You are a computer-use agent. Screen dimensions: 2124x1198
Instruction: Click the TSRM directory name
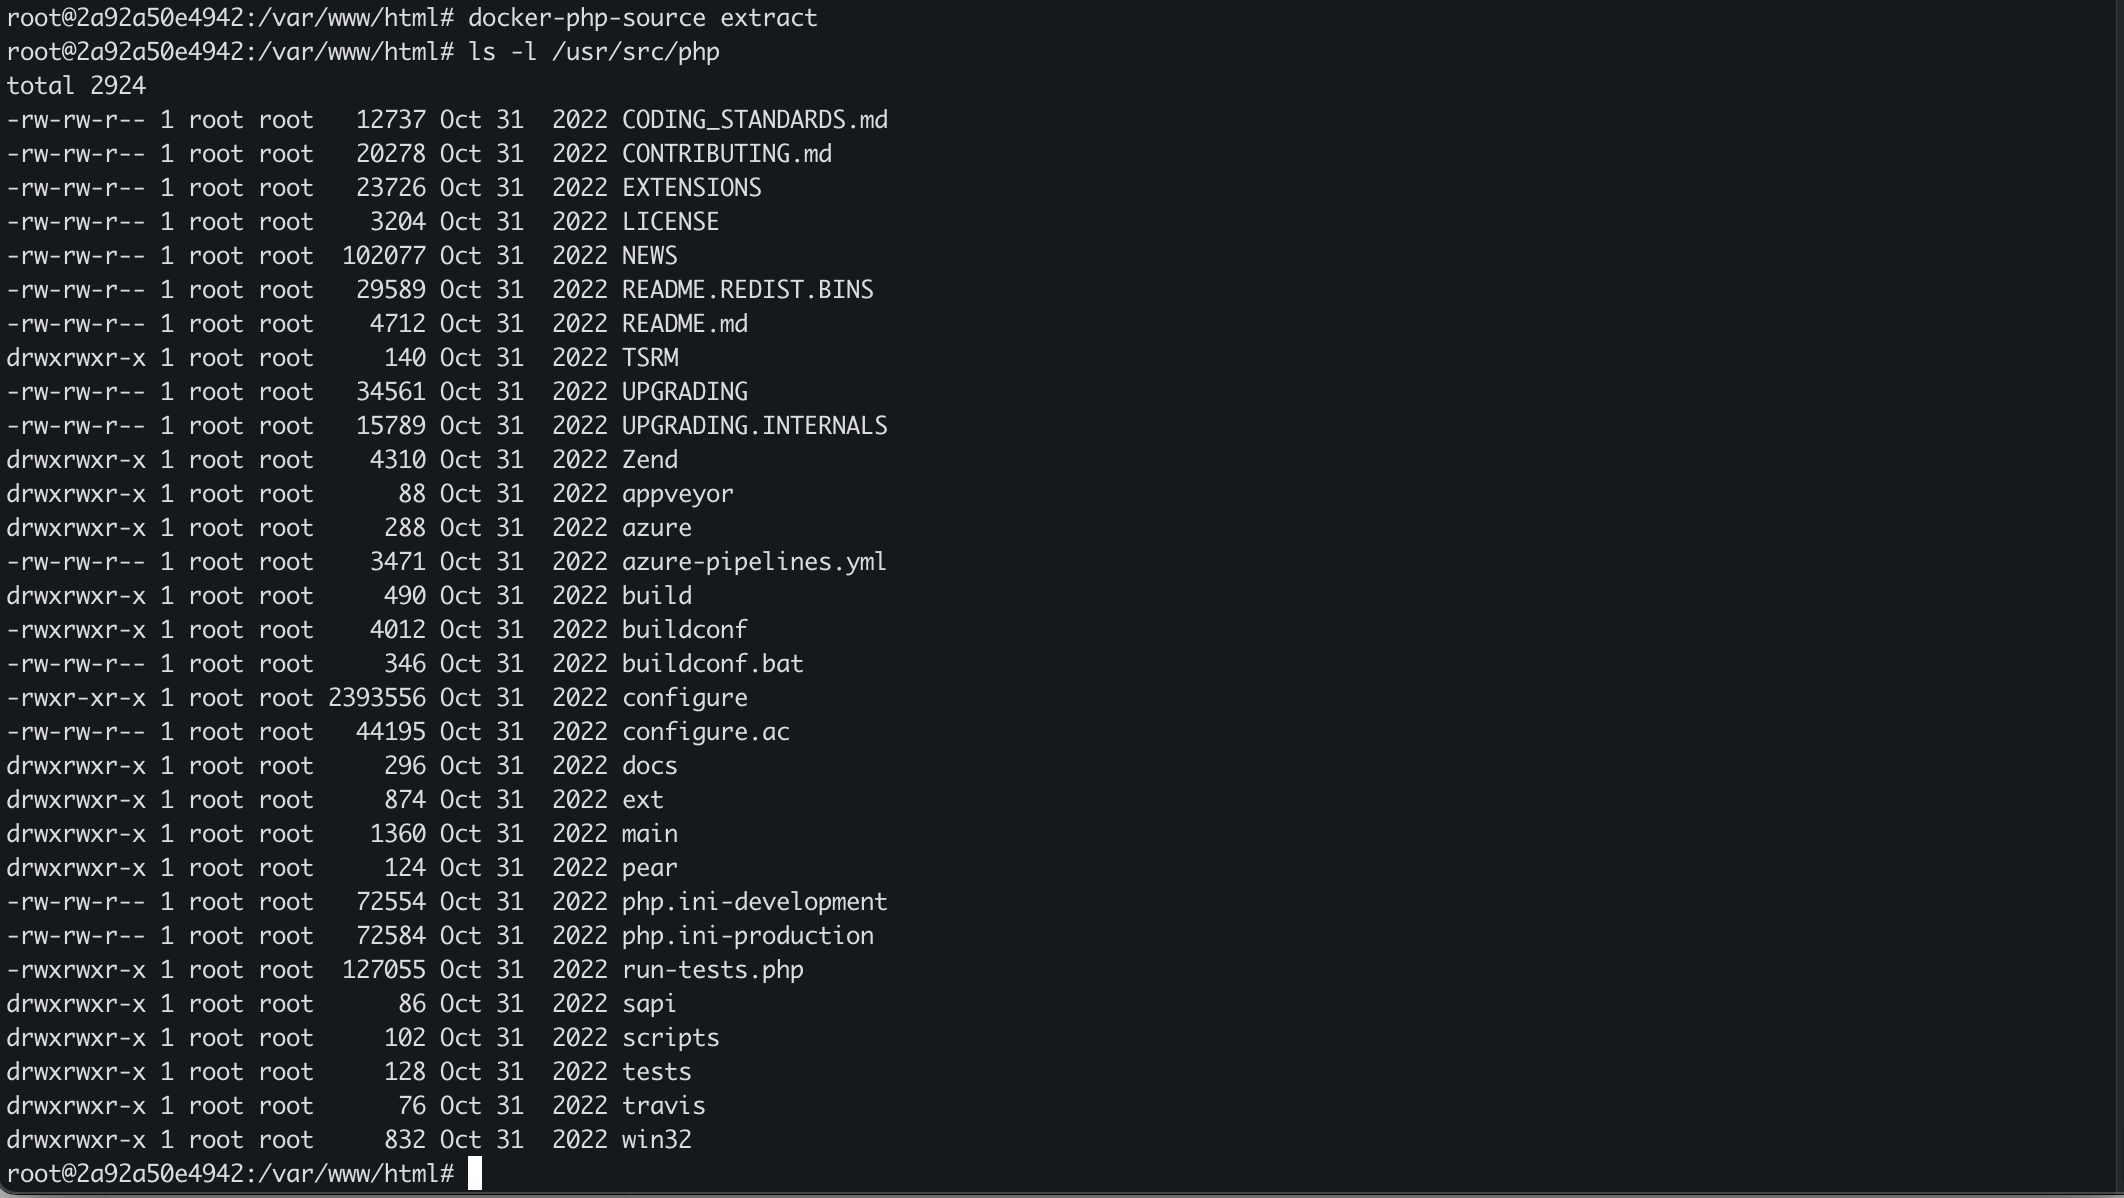point(649,358)
